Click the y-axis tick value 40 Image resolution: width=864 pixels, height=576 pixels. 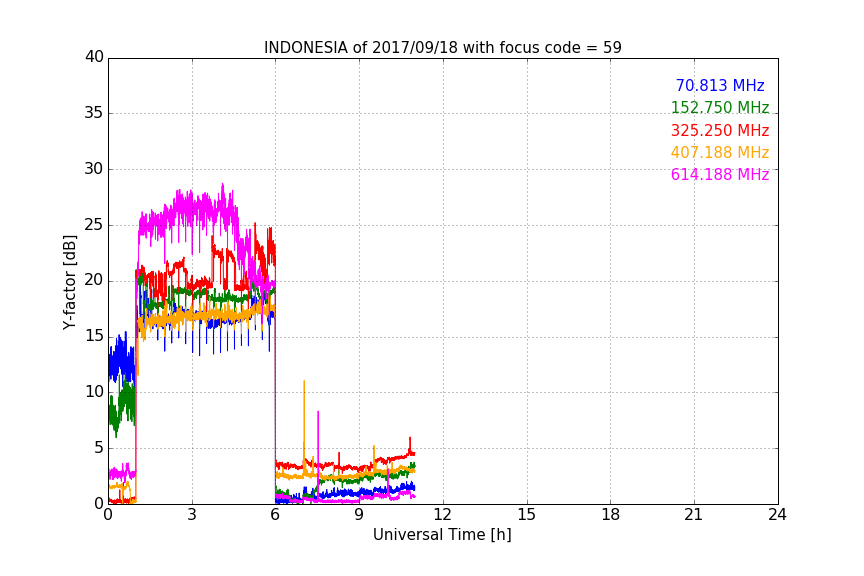94,57
